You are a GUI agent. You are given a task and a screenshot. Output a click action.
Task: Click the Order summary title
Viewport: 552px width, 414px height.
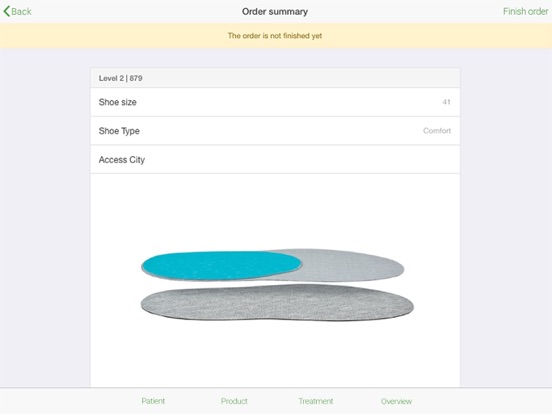coord(275,12)
